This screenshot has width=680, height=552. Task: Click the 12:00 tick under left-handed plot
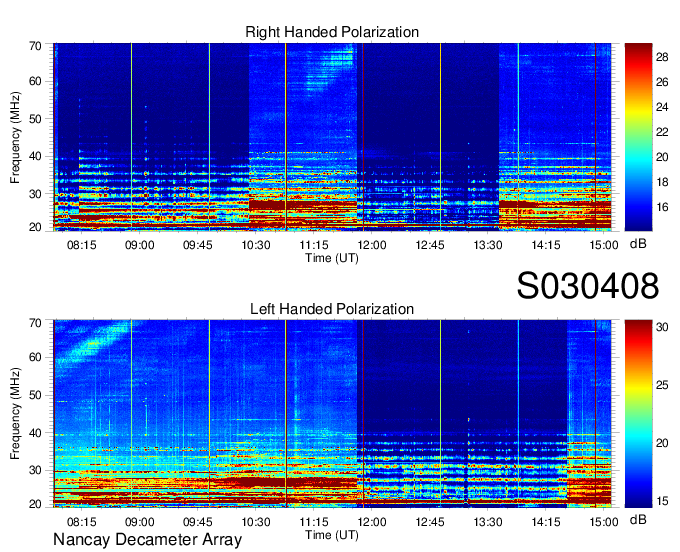372,522
